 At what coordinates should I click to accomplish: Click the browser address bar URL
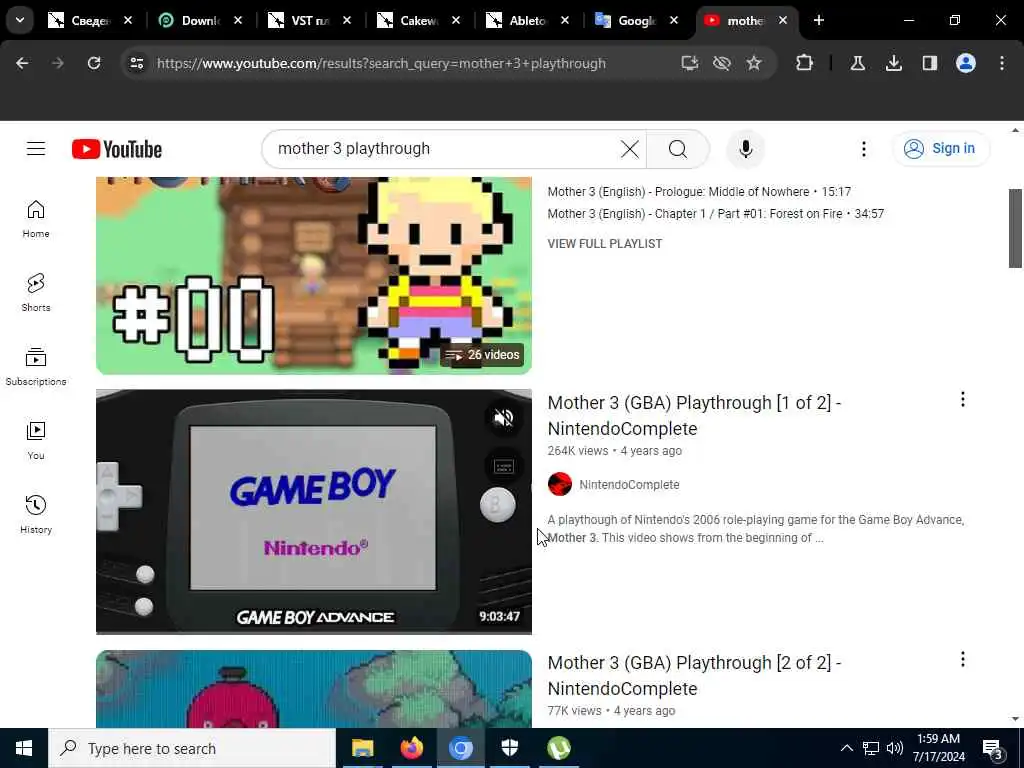point(381,63)
